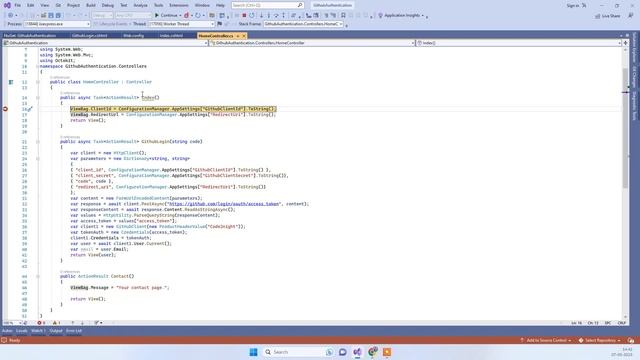Viewport: 640px width, 360px height.
Task: Collapse the Contact method on line 44
Action: coord(38,276)
